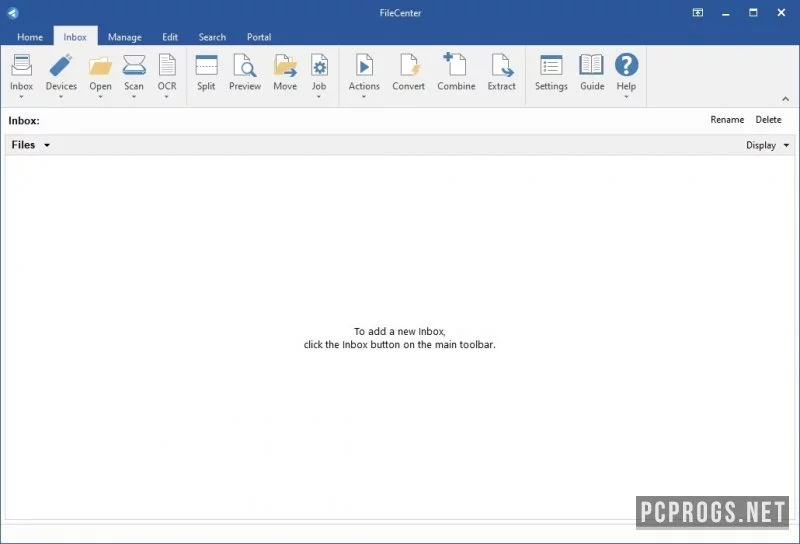Open the Guide book icon
The image size is (800, 544).
coord(592,66)
